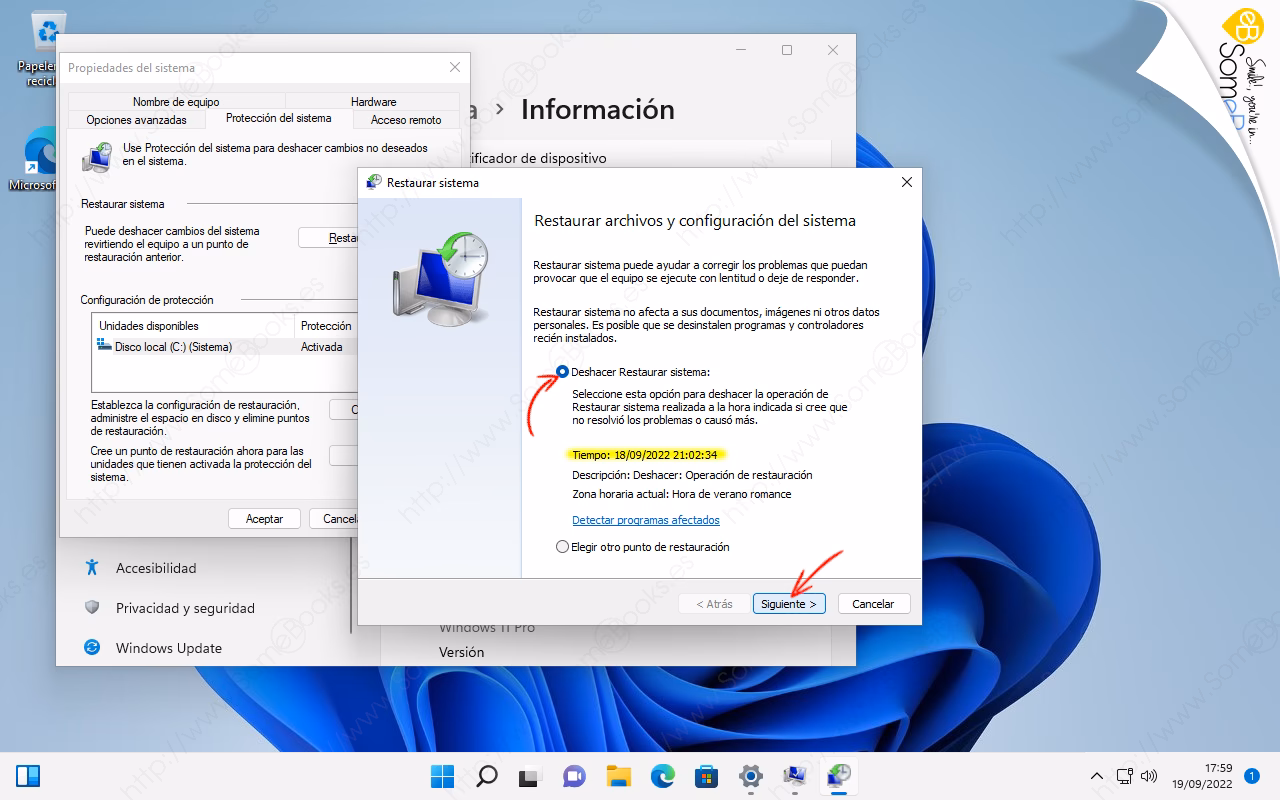This screenshot has width=1280, height=800.
Task: Click the Windows Start button
Action: [443, 776]
